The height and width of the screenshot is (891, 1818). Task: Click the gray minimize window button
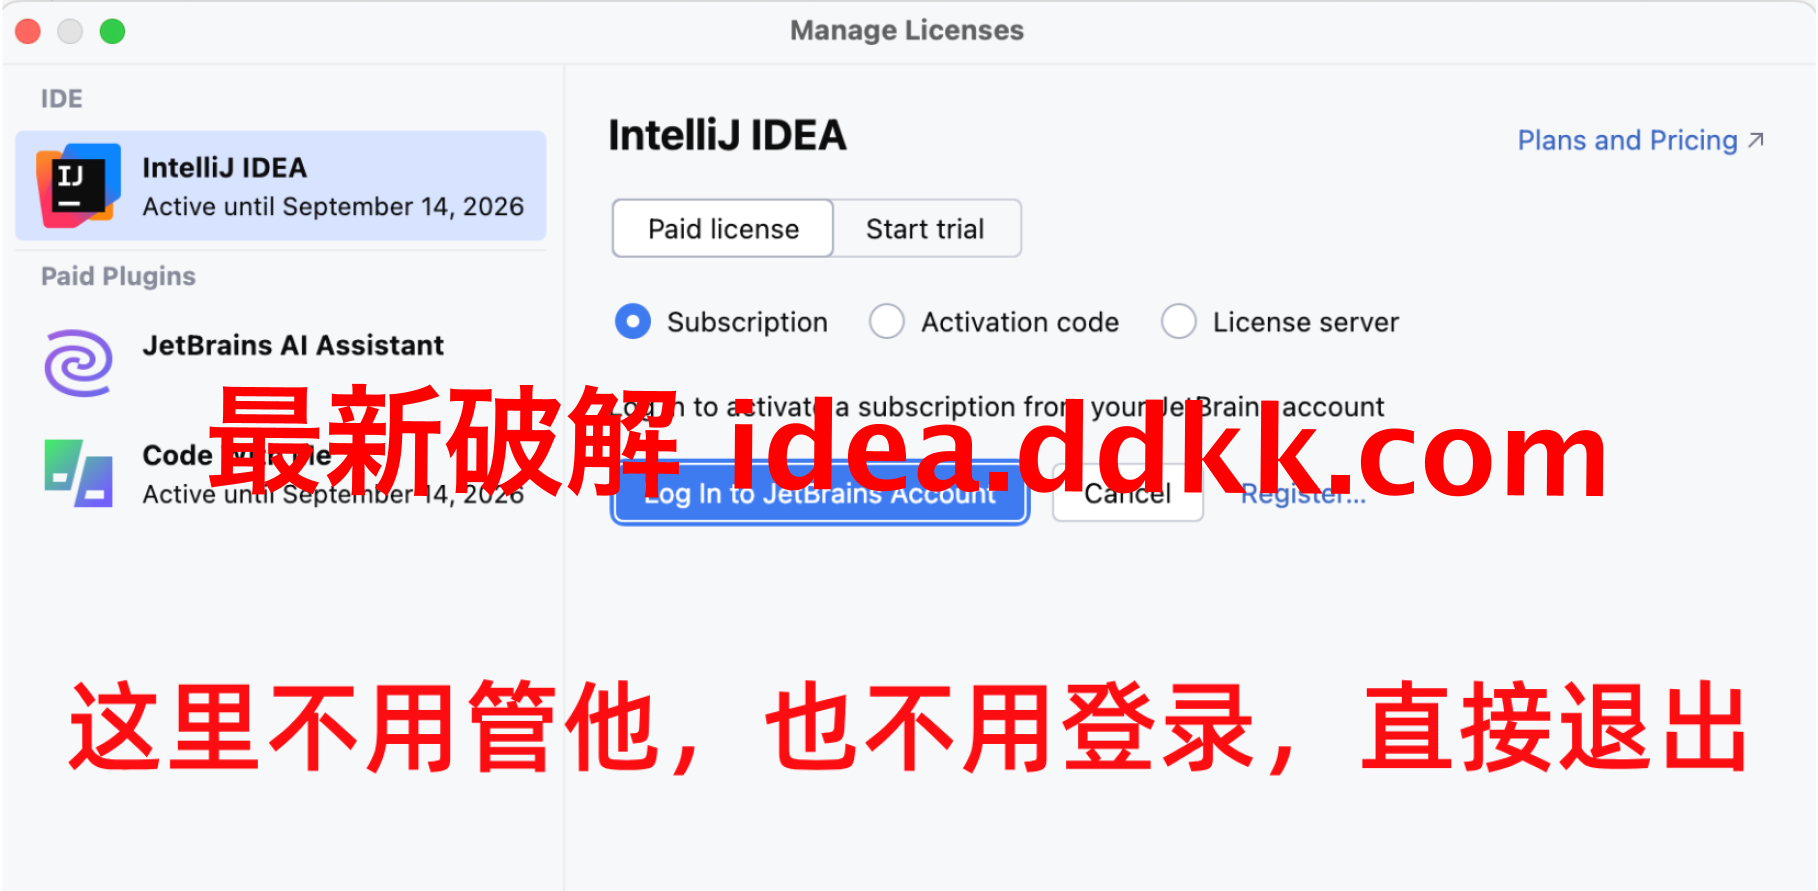[x=70, y=31]
